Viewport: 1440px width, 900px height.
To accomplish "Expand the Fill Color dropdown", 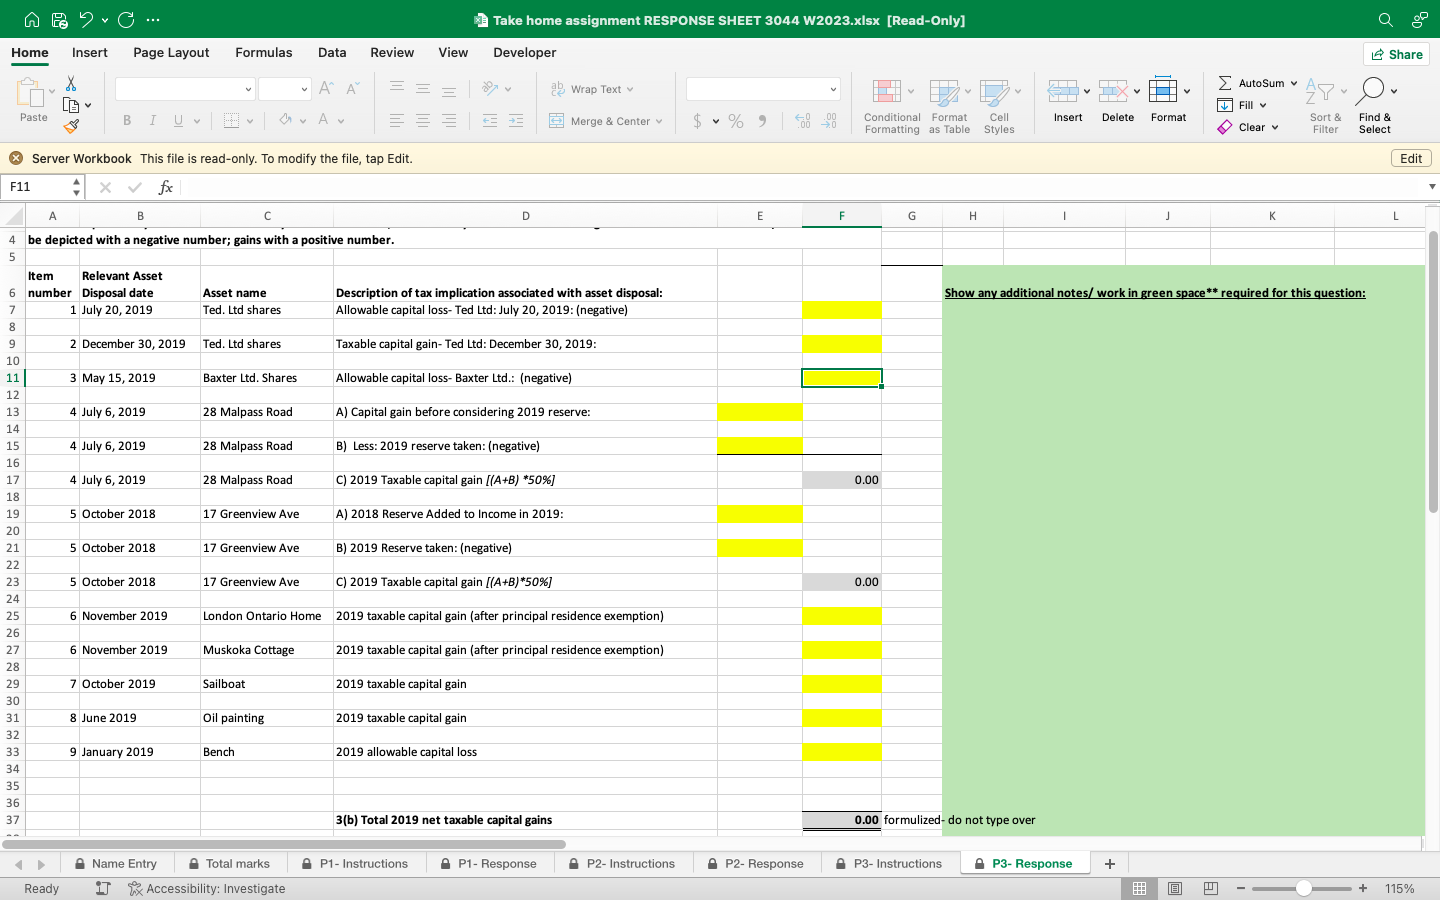I will (303, 121).
